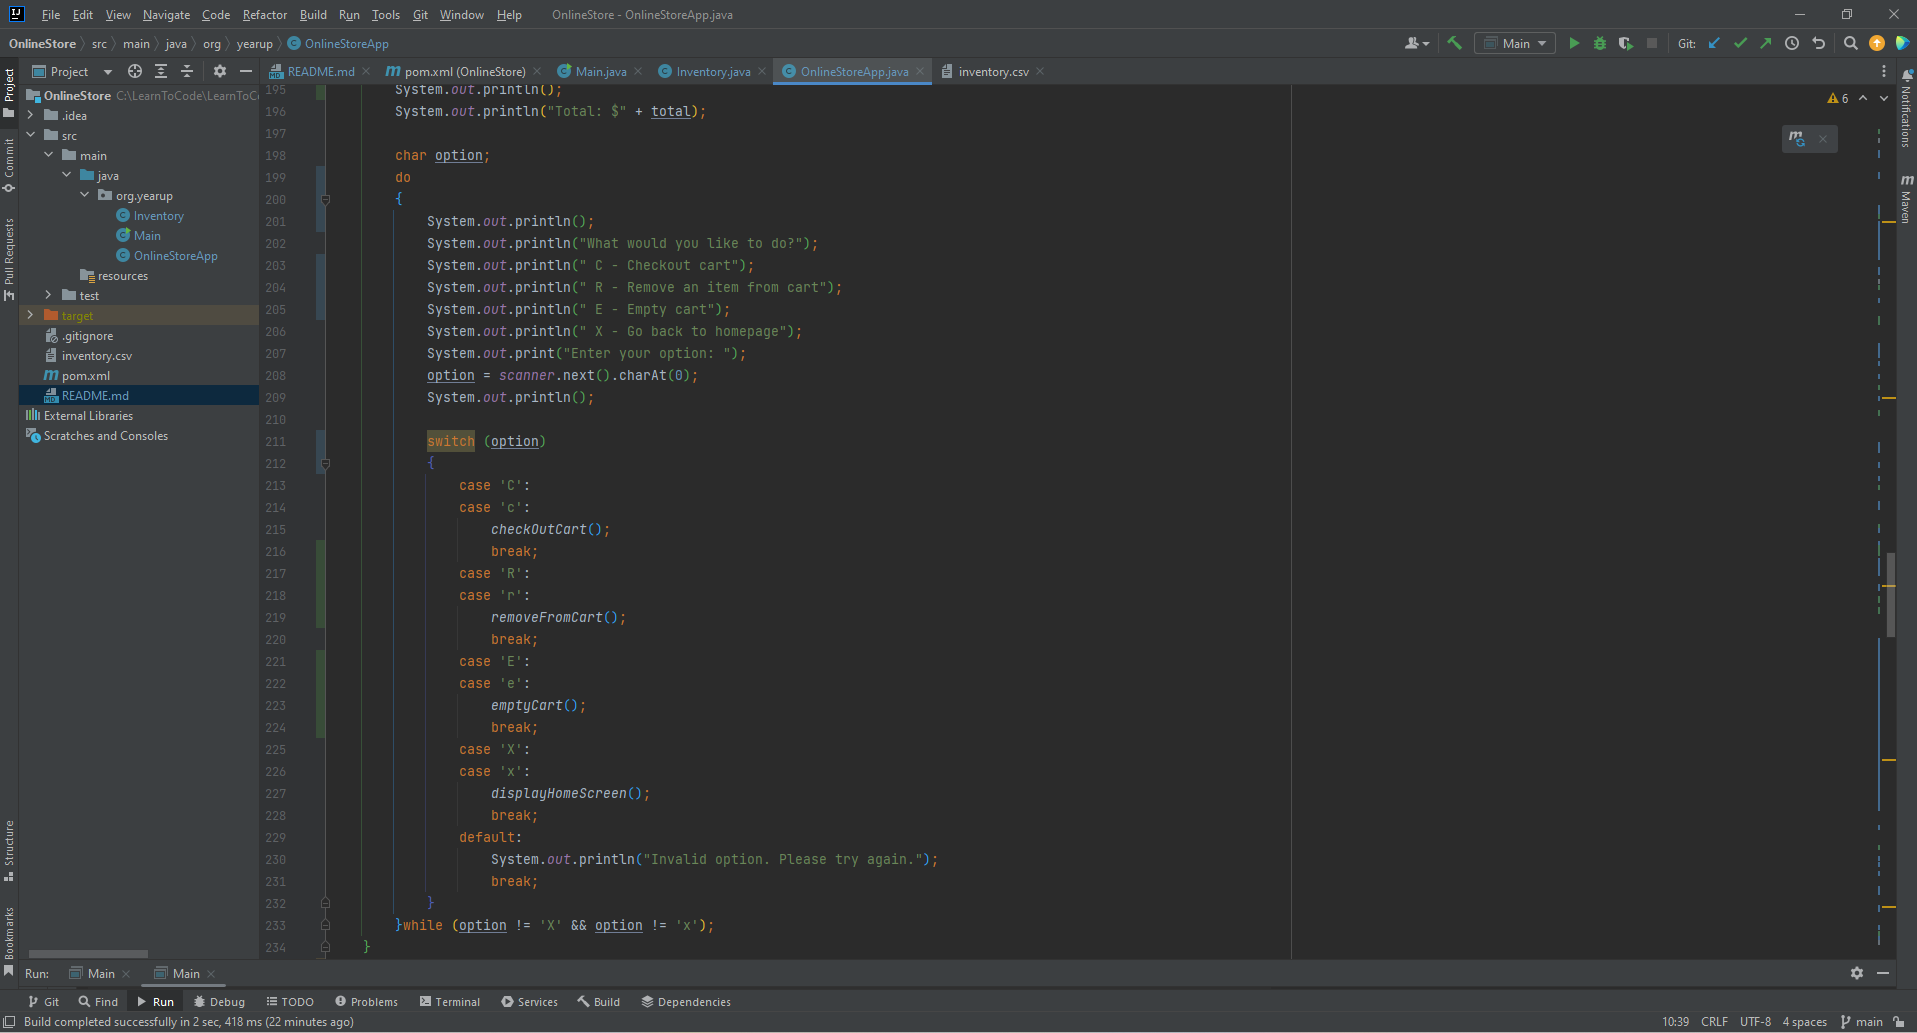Push commits using the Git push arrow
This screenshot has height=1033, width=1917.
pos(1766,43)
